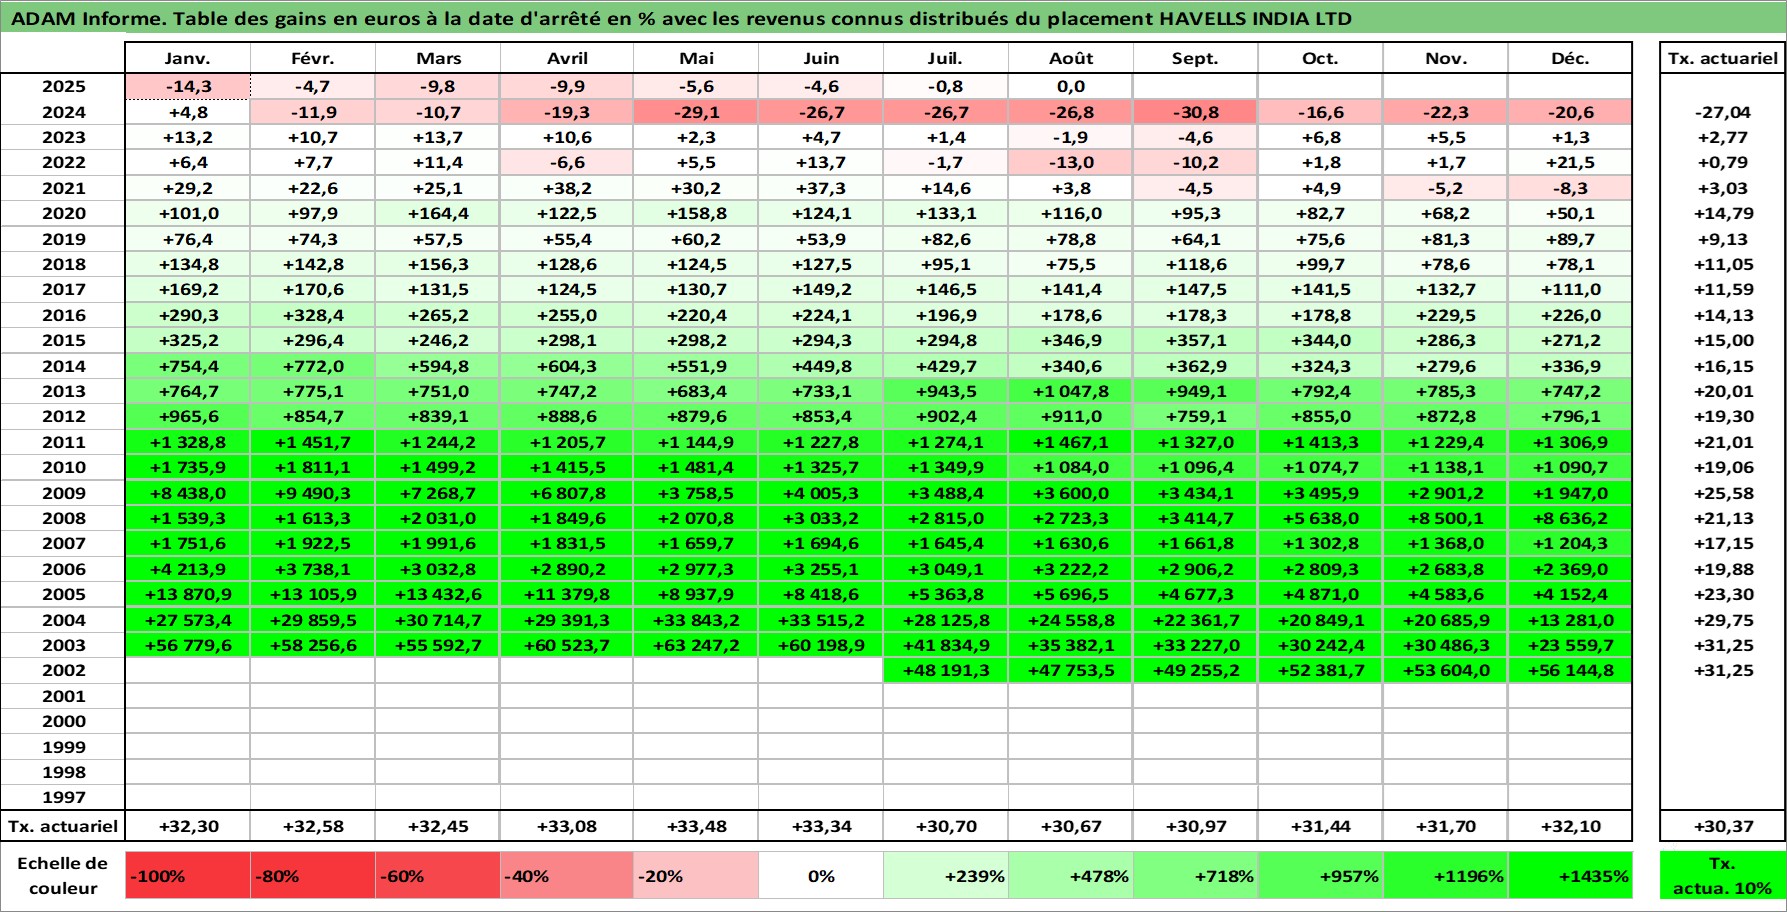This screenshot has height=912, width=1787.
Task: Select the 'Oct.' column header
Action: click(1320, 58)
